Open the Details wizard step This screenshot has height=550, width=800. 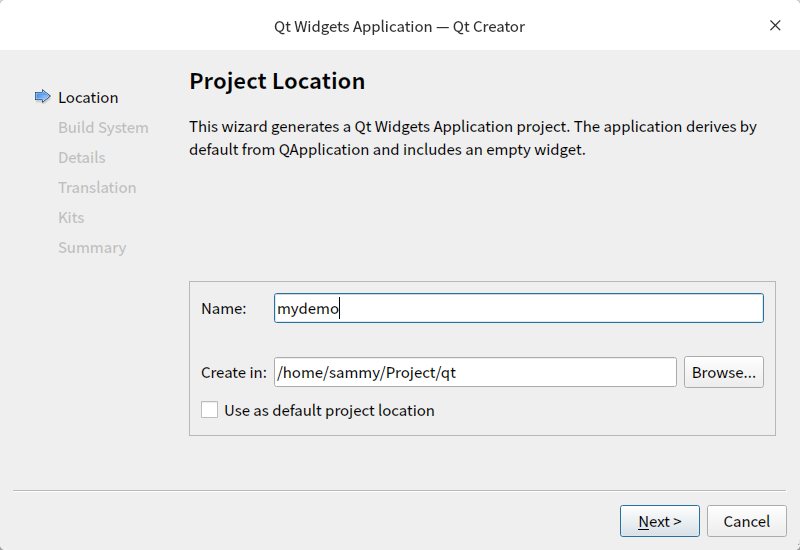click(x=81, y=158)
